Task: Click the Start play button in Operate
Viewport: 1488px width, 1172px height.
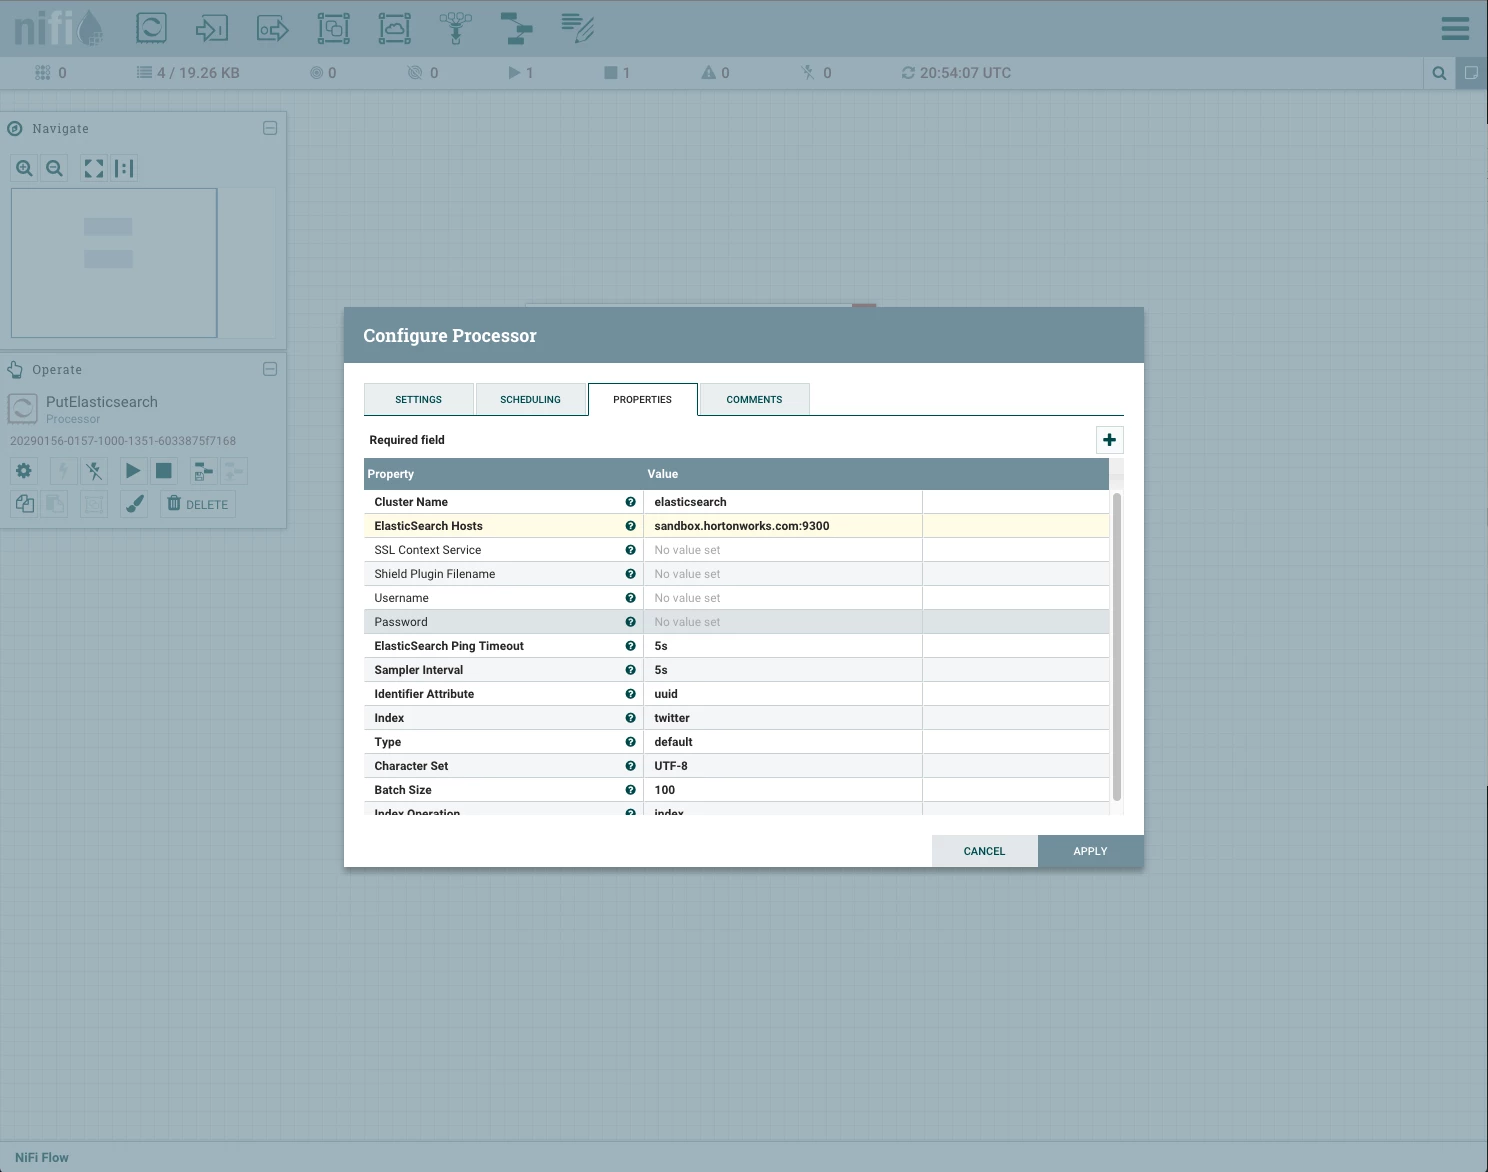Action: [133, 471]
